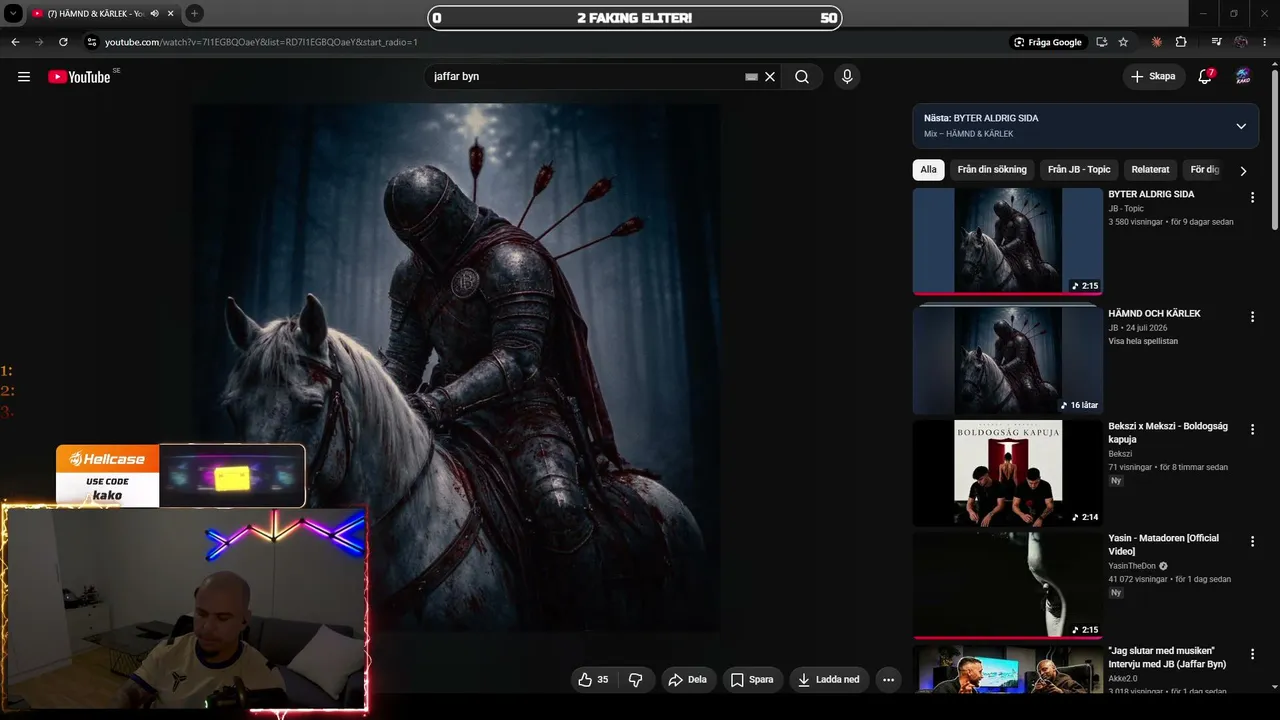Select the För dig chip
Screen dimensions: 1280x720
[1205, 170]
